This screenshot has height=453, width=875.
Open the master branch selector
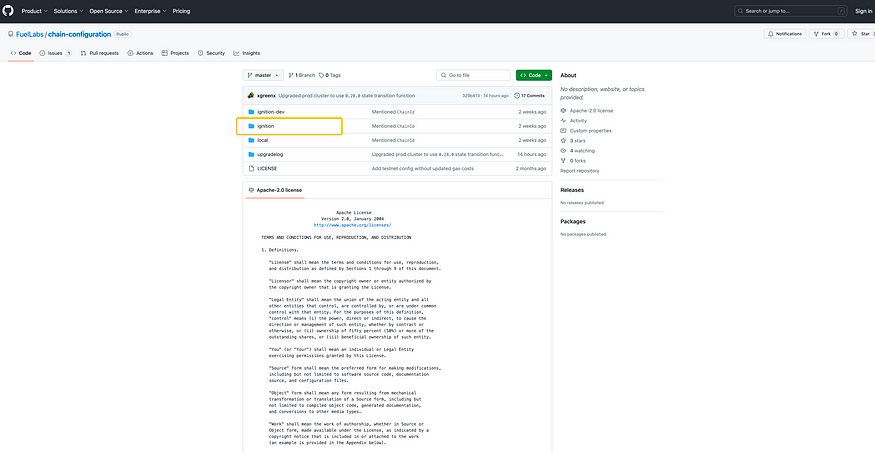click(x=263, y=75)
